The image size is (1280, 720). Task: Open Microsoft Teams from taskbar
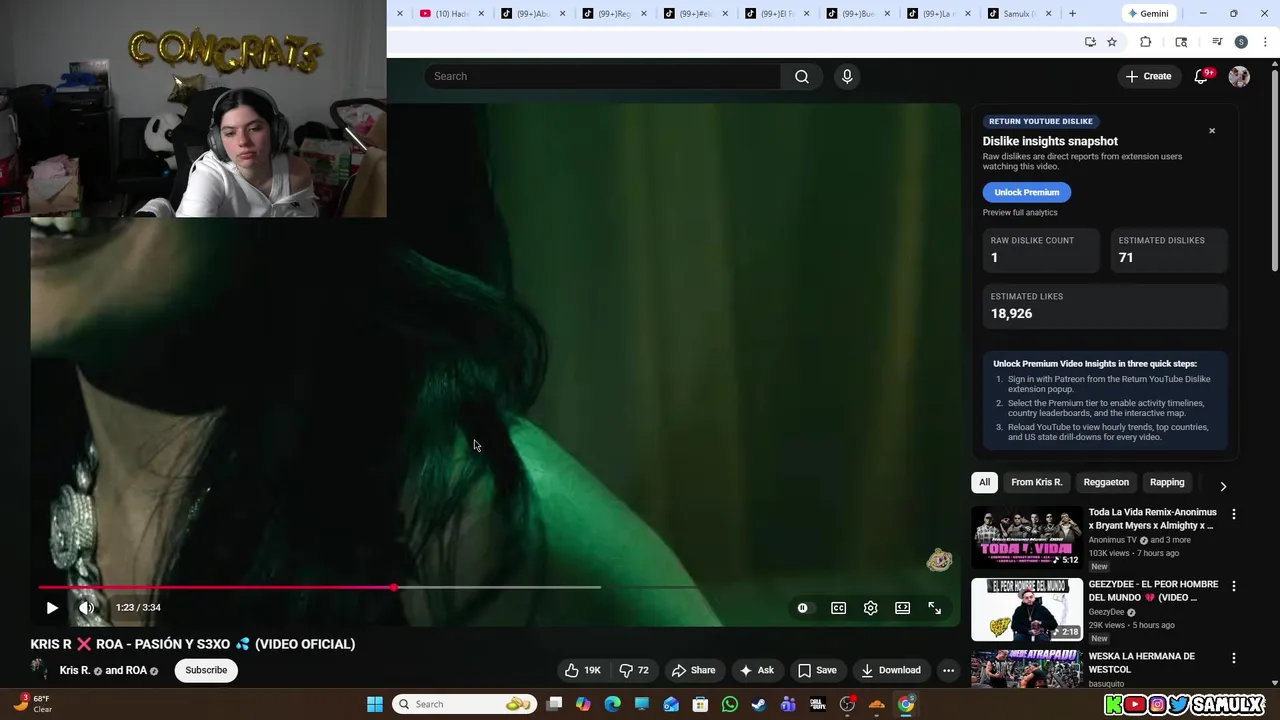tap(788, 704)
